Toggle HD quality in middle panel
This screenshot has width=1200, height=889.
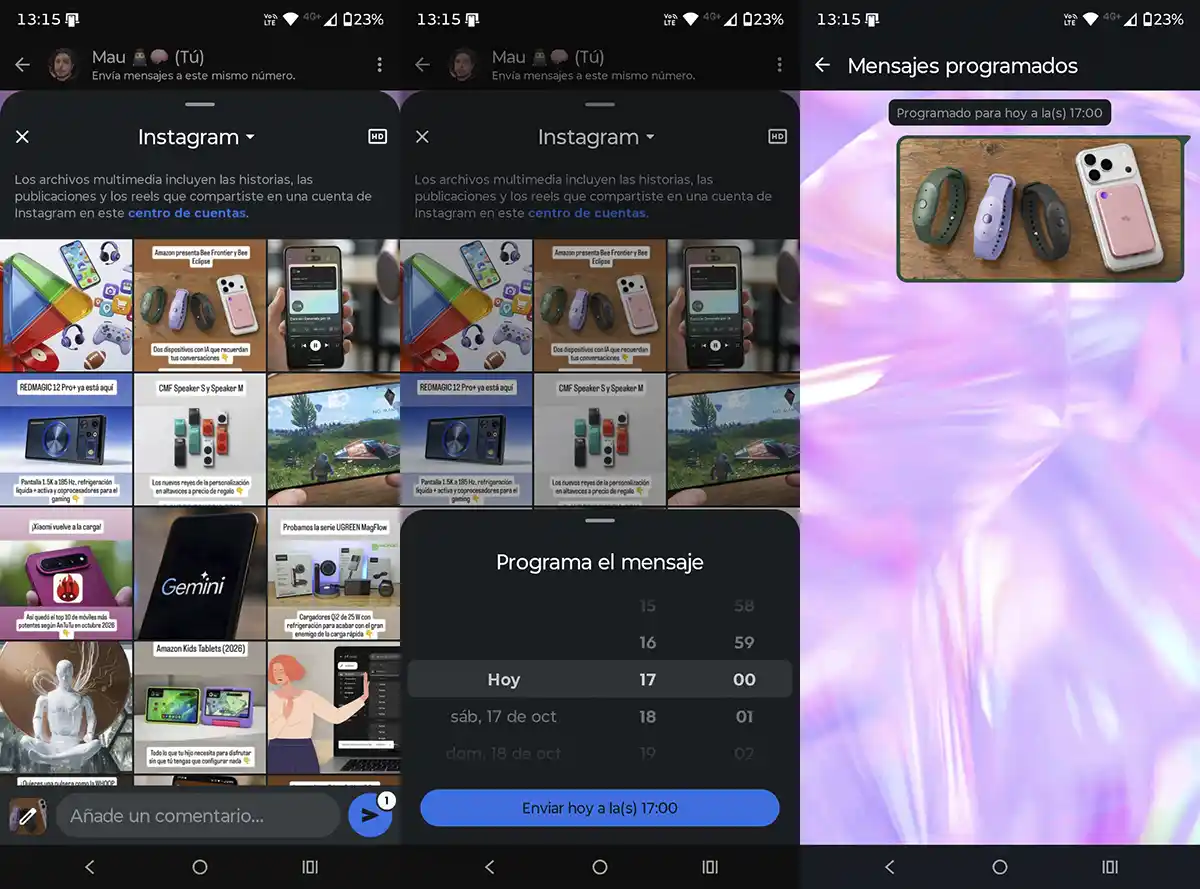coord(777,137)
